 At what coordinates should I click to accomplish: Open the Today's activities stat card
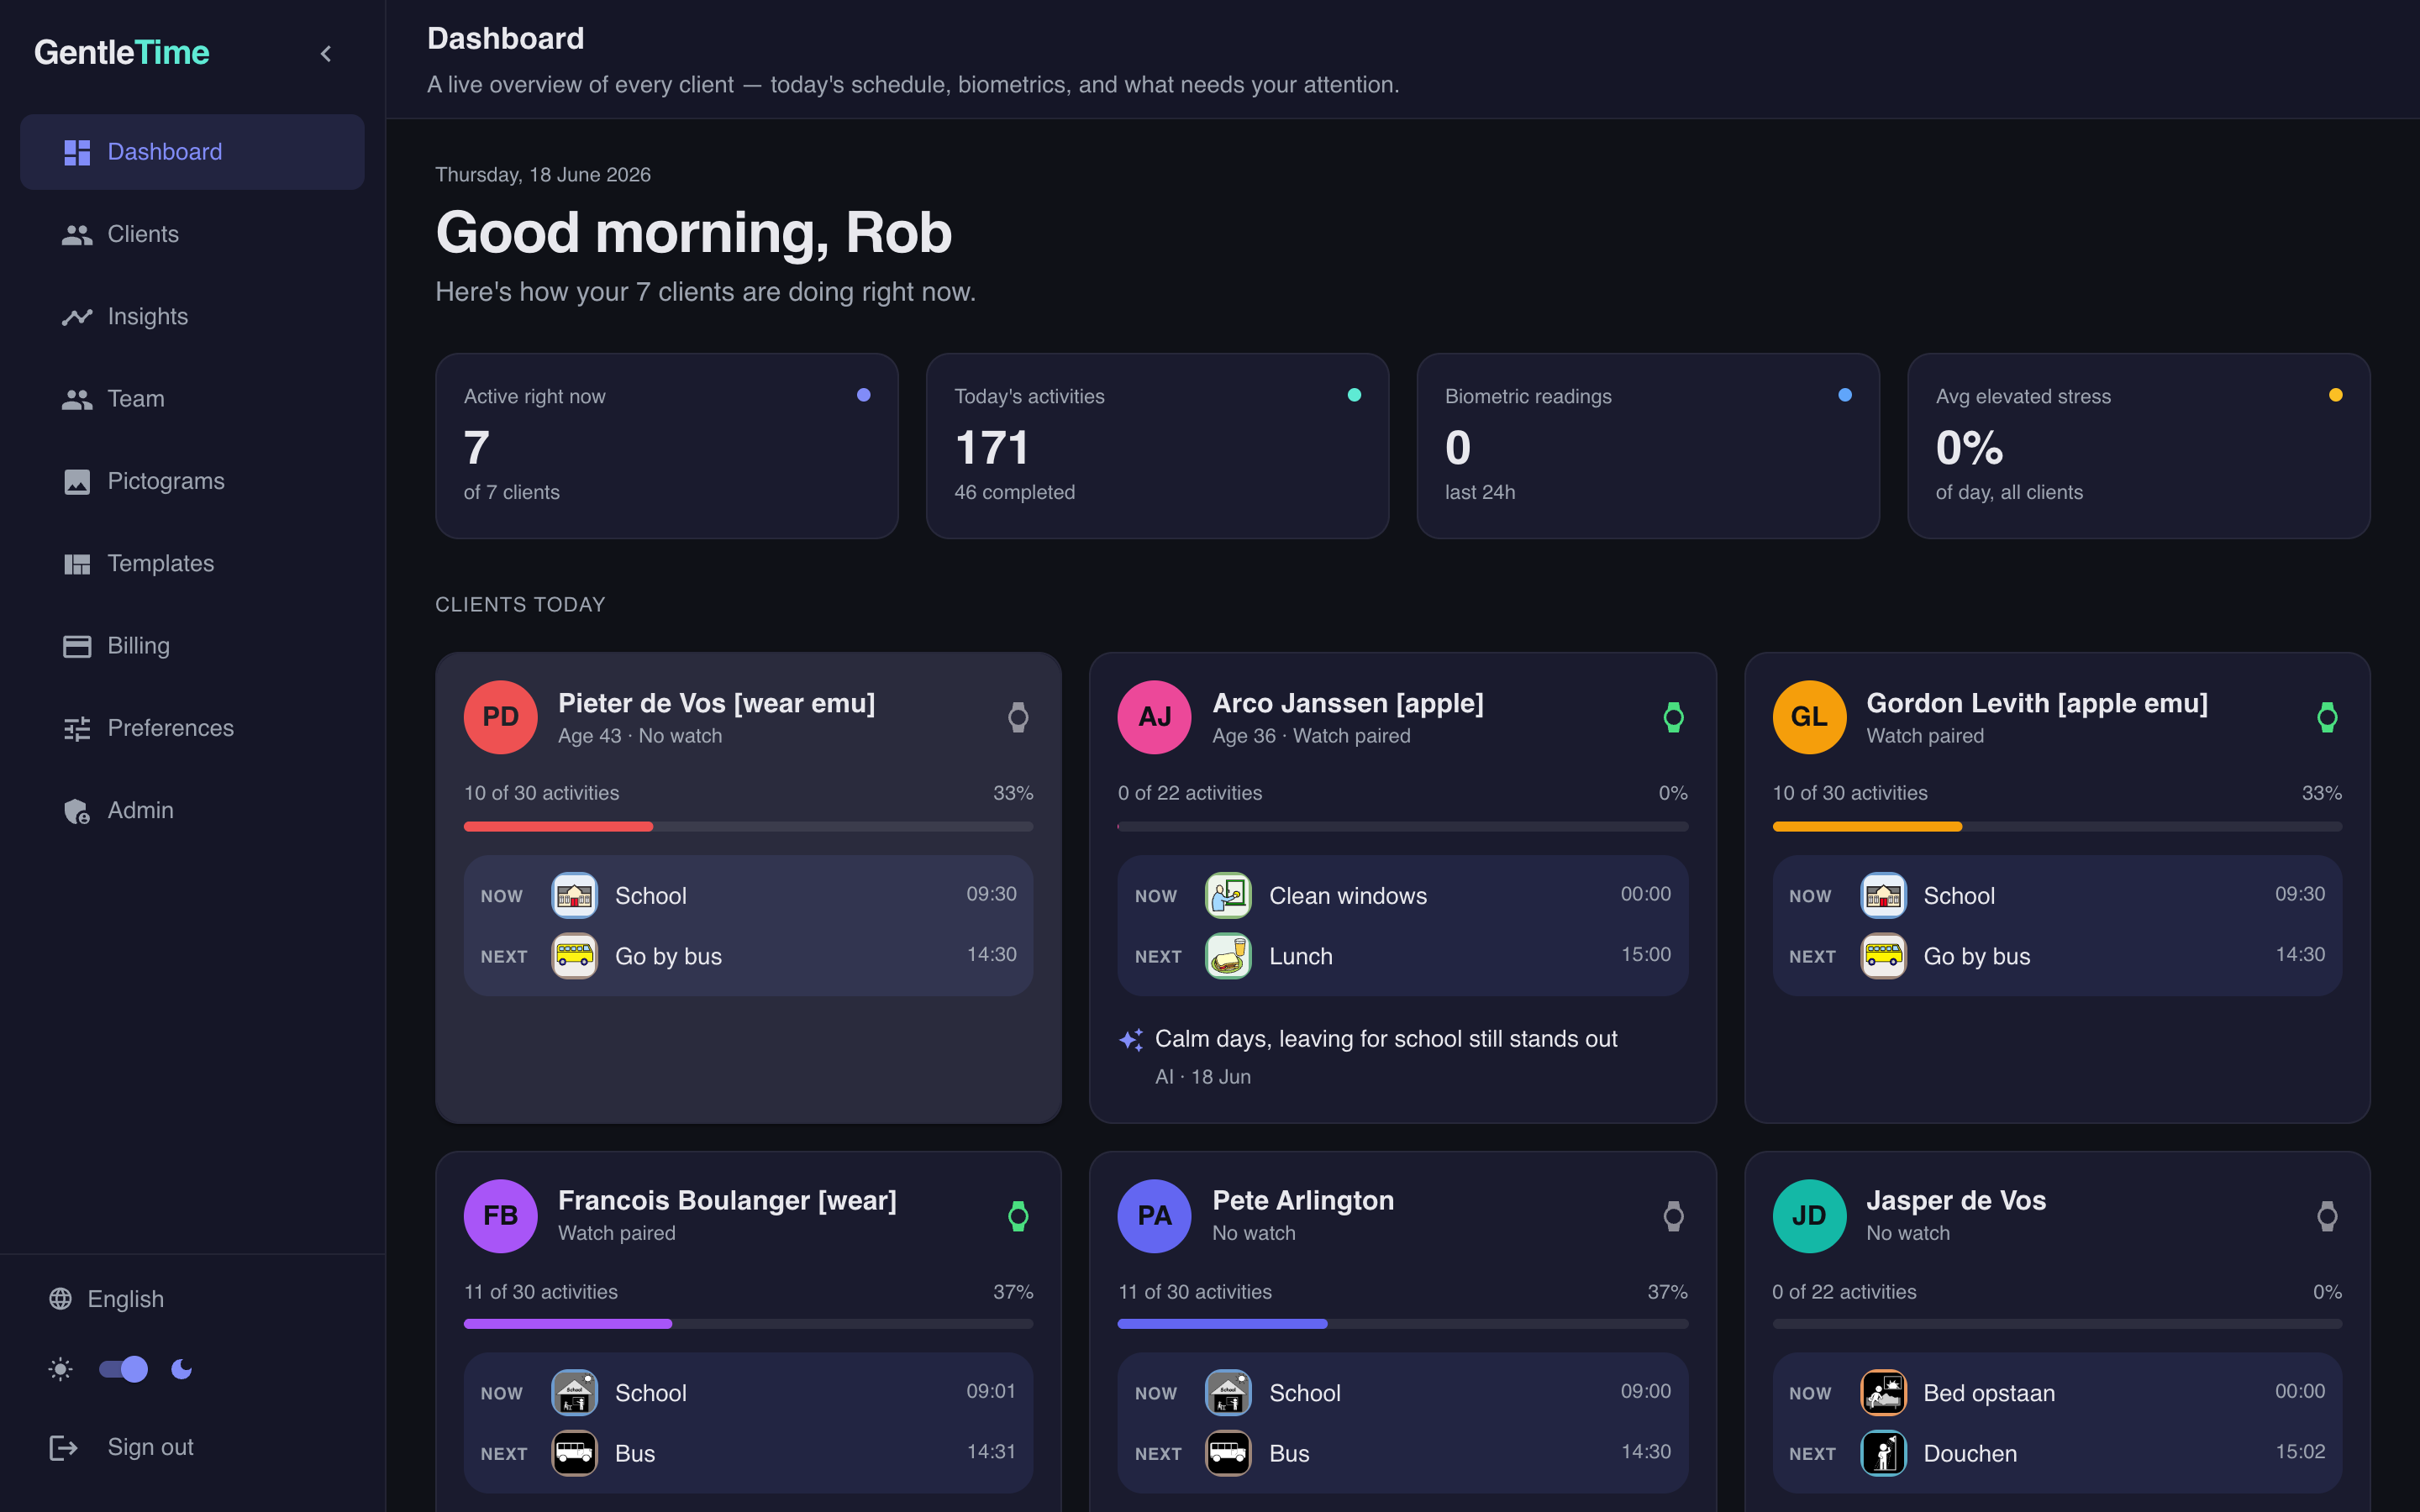point(1157,446)
